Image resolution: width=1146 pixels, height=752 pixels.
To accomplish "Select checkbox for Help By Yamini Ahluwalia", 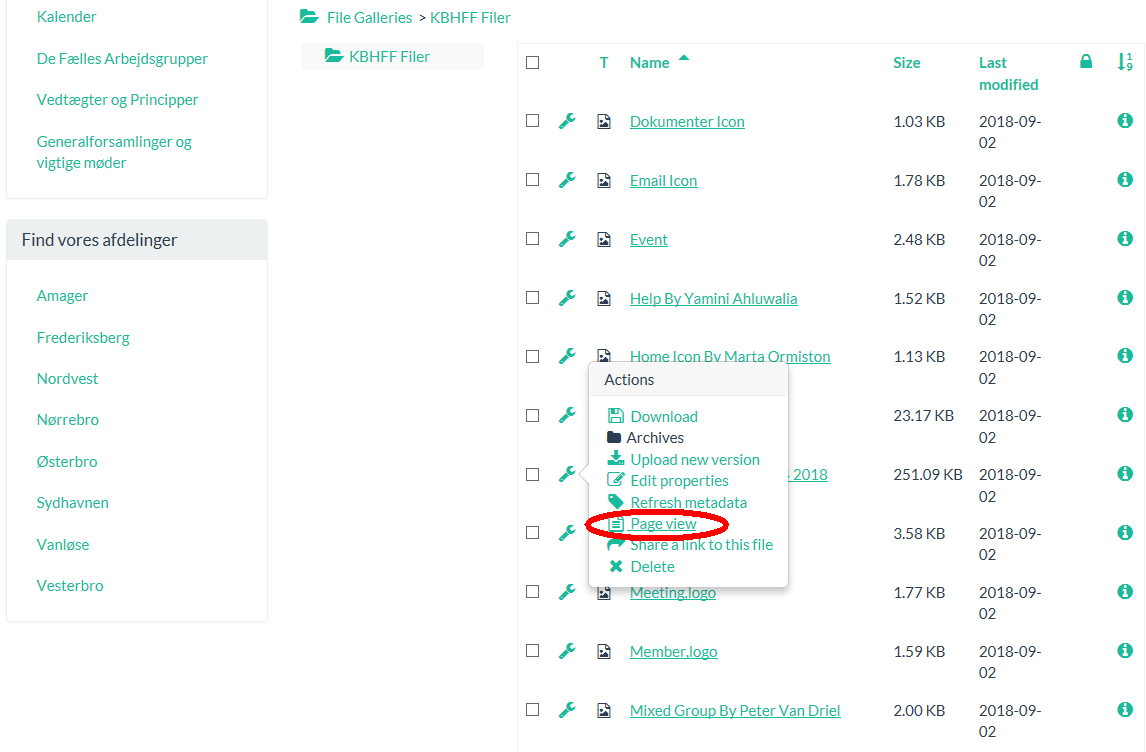I will (533, 298).
